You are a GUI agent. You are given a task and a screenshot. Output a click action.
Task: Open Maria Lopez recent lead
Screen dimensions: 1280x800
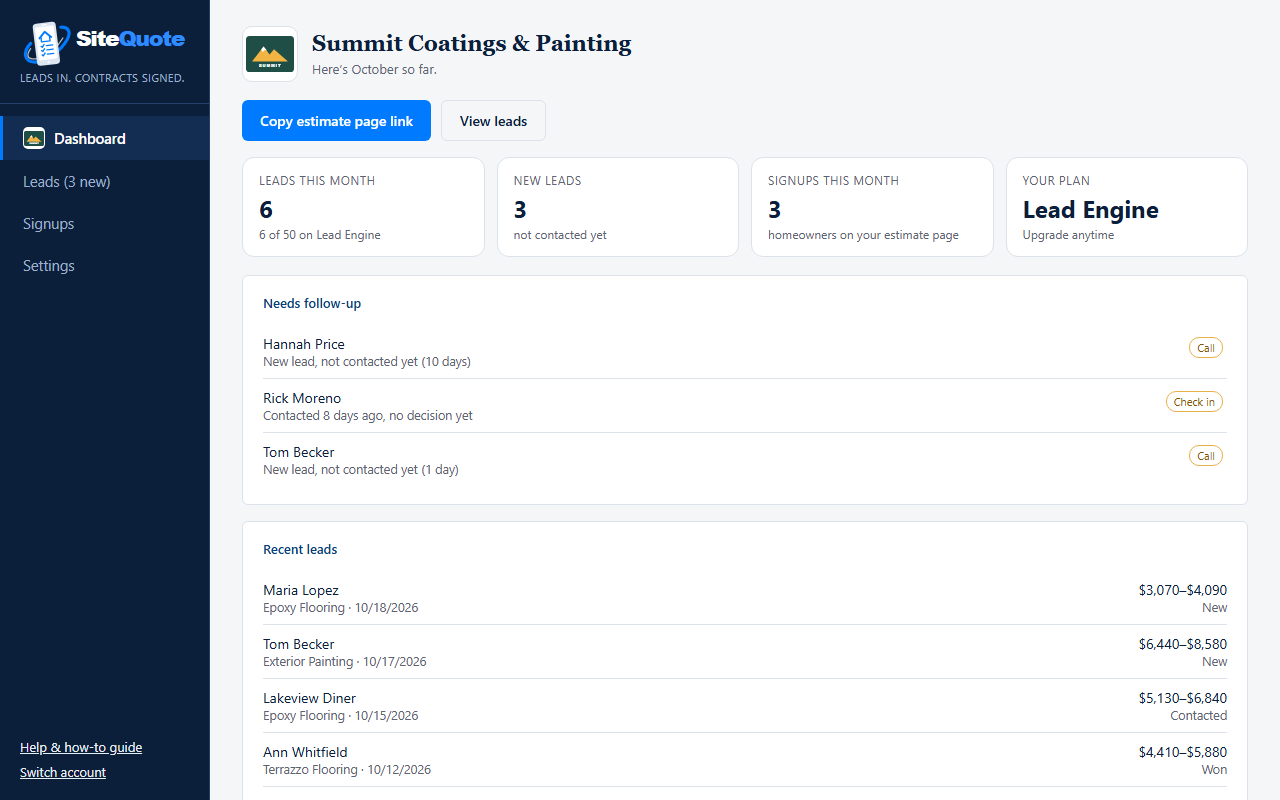(x=745, y=598)
